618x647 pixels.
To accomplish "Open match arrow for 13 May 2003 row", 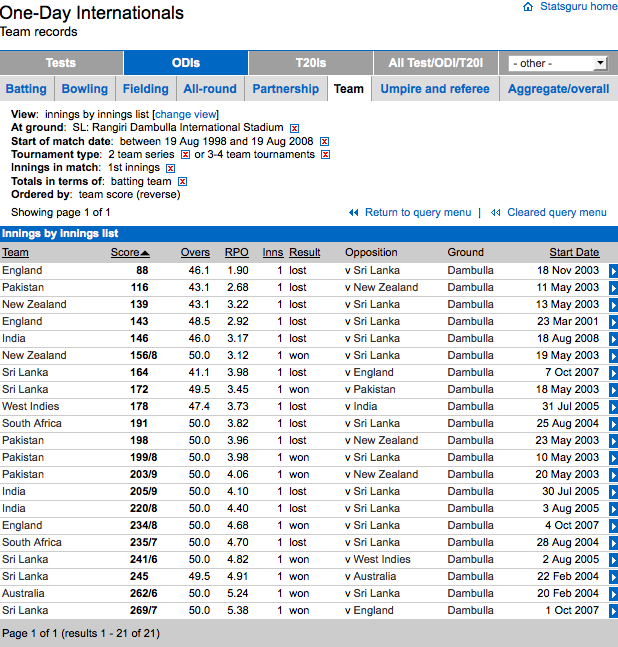I will coord(613,305).
